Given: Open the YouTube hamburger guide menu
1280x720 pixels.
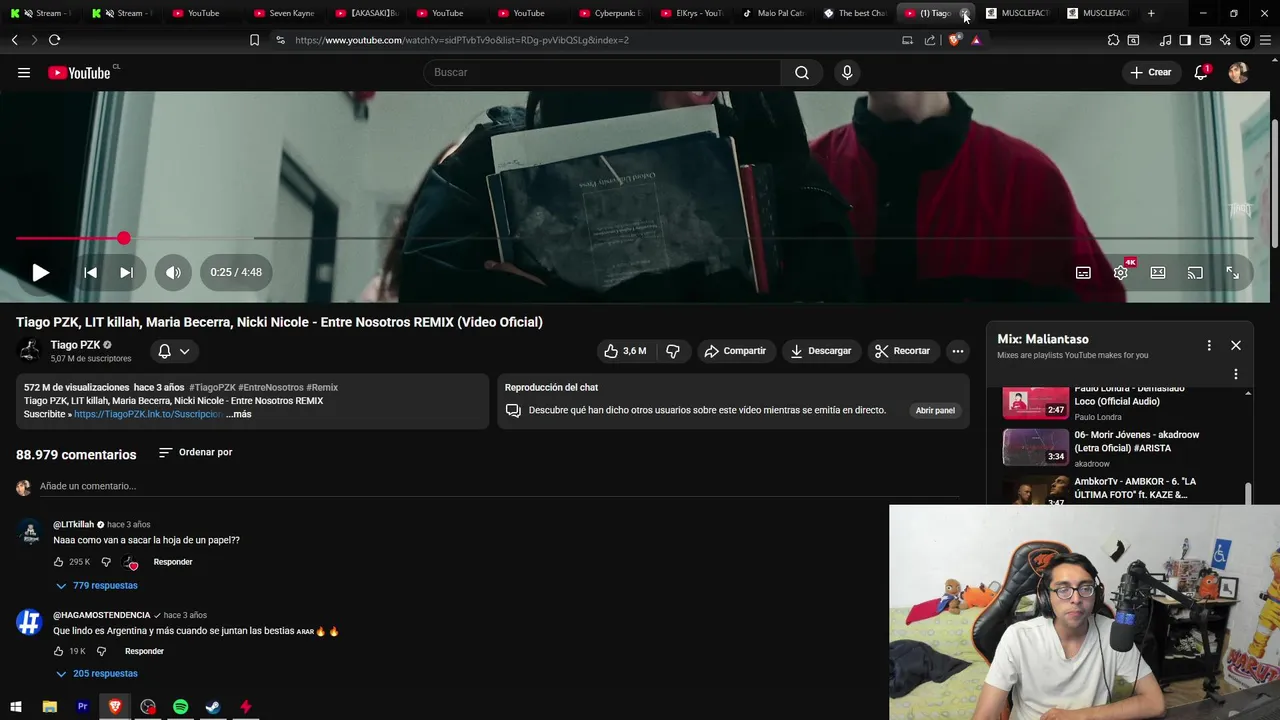Looking at the screenshot, I should pyautogui.click(x=24, y=72).
